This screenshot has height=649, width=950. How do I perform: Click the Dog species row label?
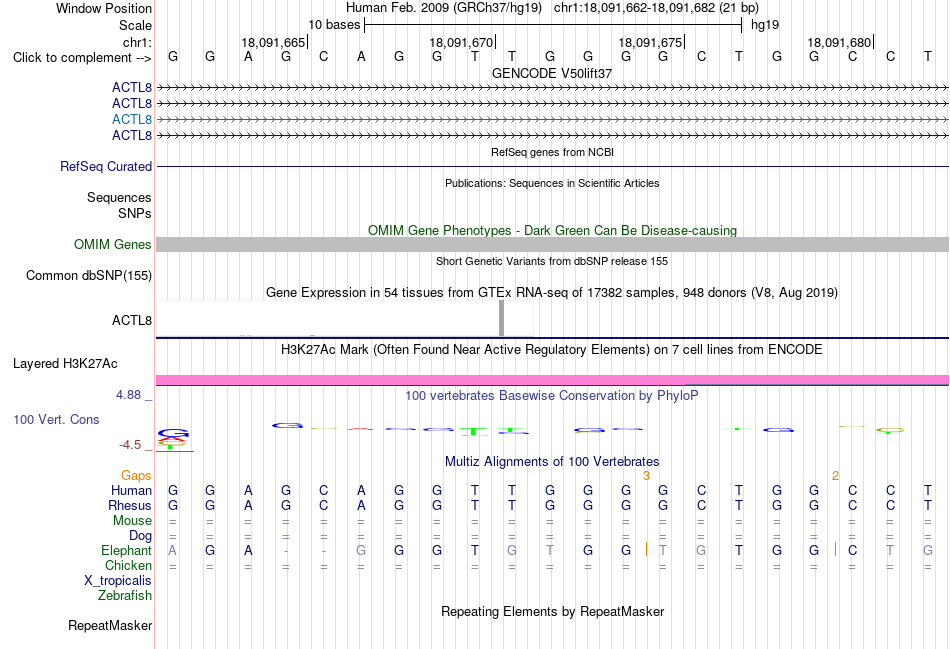coord(140,536)
